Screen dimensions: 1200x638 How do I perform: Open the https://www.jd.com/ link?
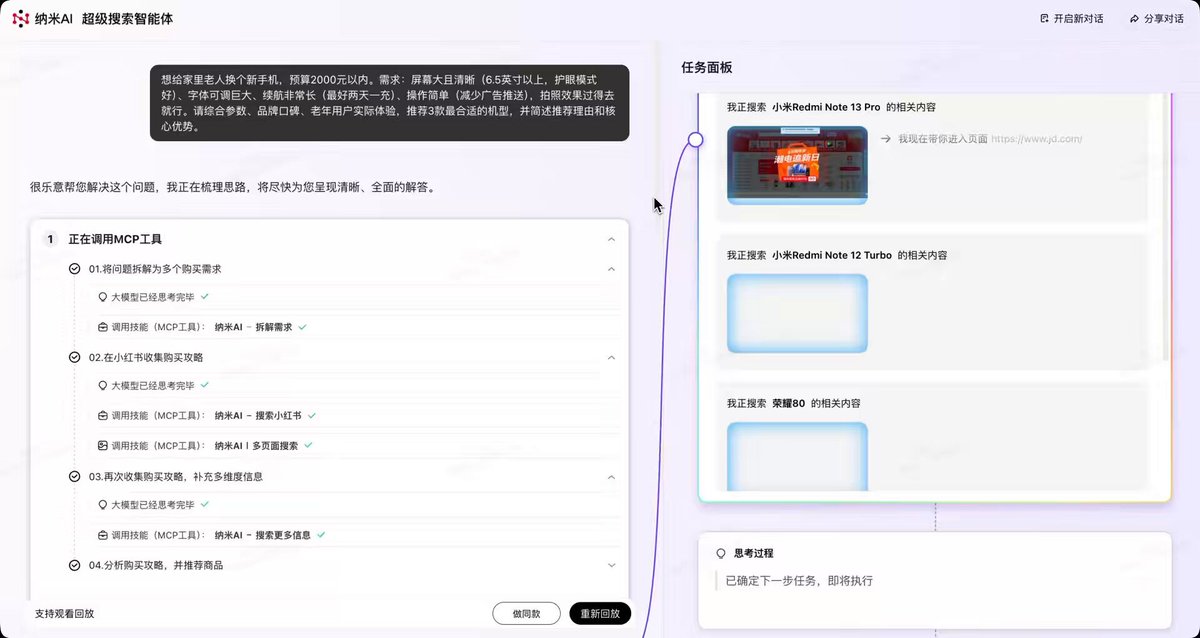(1036, 139)
